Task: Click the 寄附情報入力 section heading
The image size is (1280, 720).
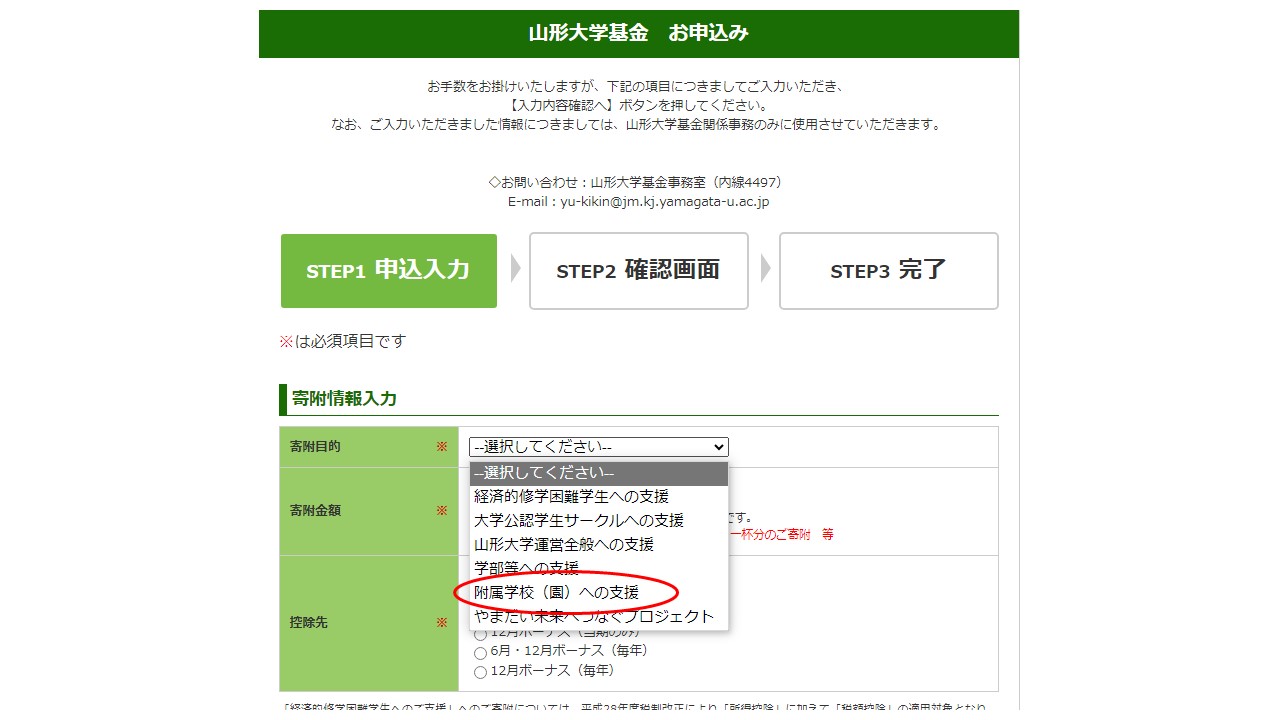Action: click(x=344, y=399)
